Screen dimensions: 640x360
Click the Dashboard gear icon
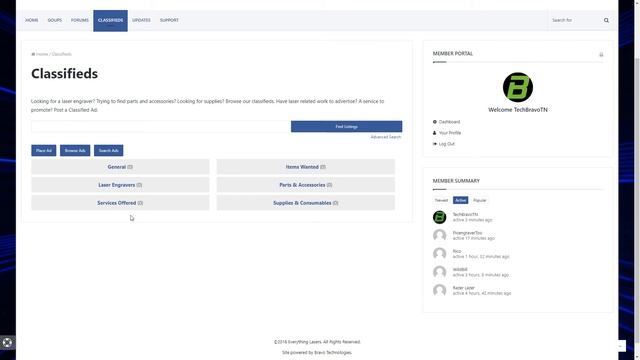[x=435, y=122]
